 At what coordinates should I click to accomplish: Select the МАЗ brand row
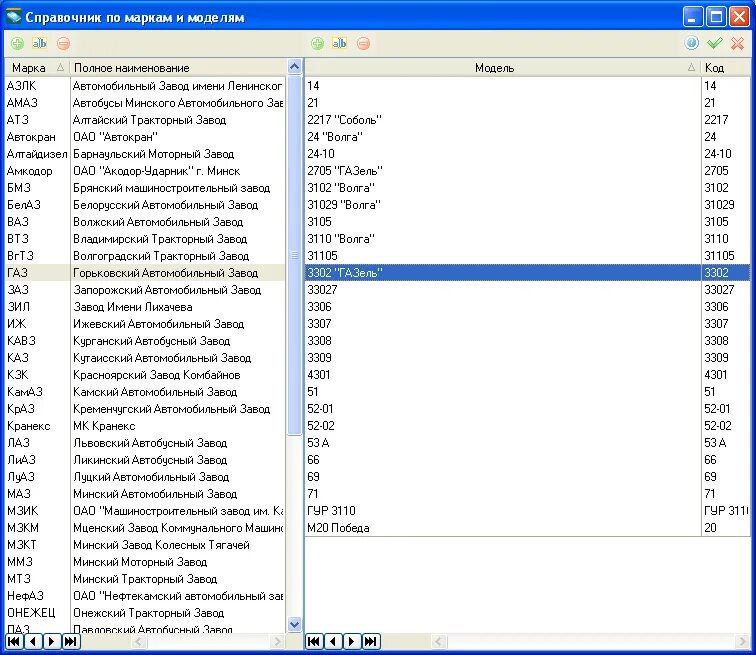pos(145,494)
